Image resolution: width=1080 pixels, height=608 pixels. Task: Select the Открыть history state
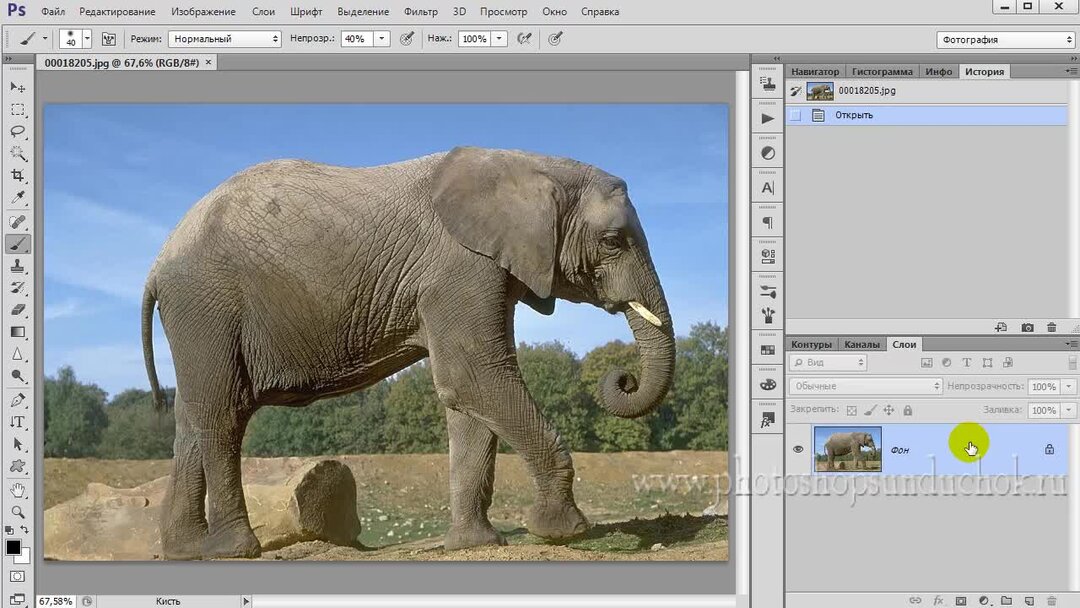[927, 115]
